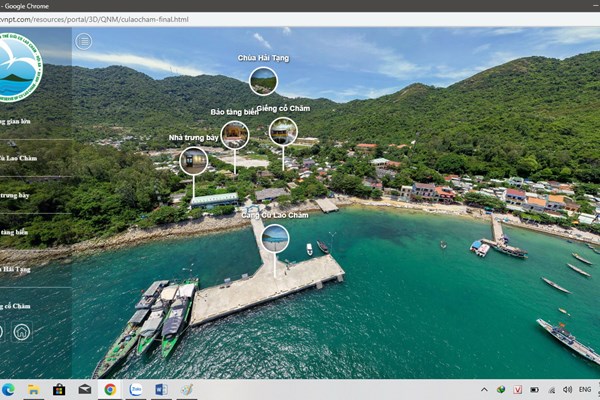The image size is (600, 400).
Task: Expand the hidden system tray icons chevron
Action: coord(484,390)
